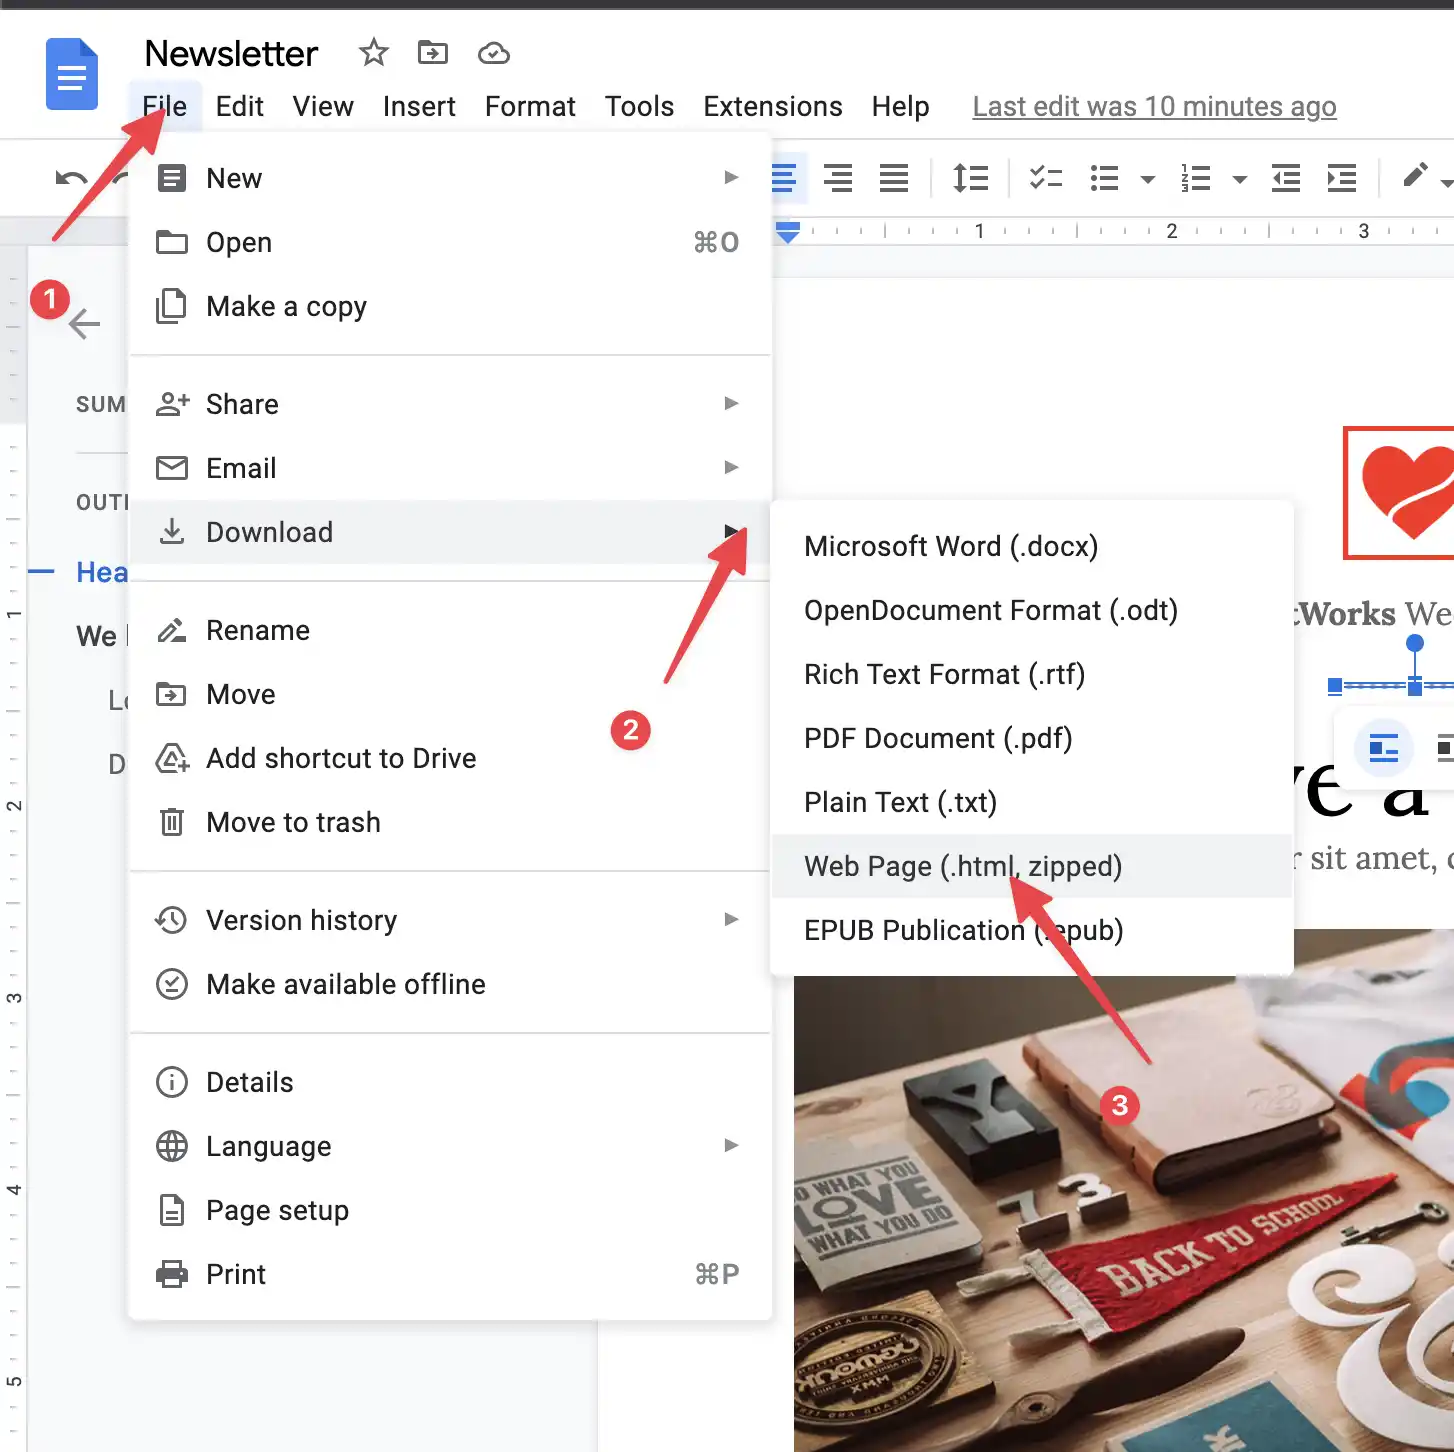The width and height of the screenshot is (1454, 1452).
Task: Click the Newsletter document title
Action: coord(231,53)
